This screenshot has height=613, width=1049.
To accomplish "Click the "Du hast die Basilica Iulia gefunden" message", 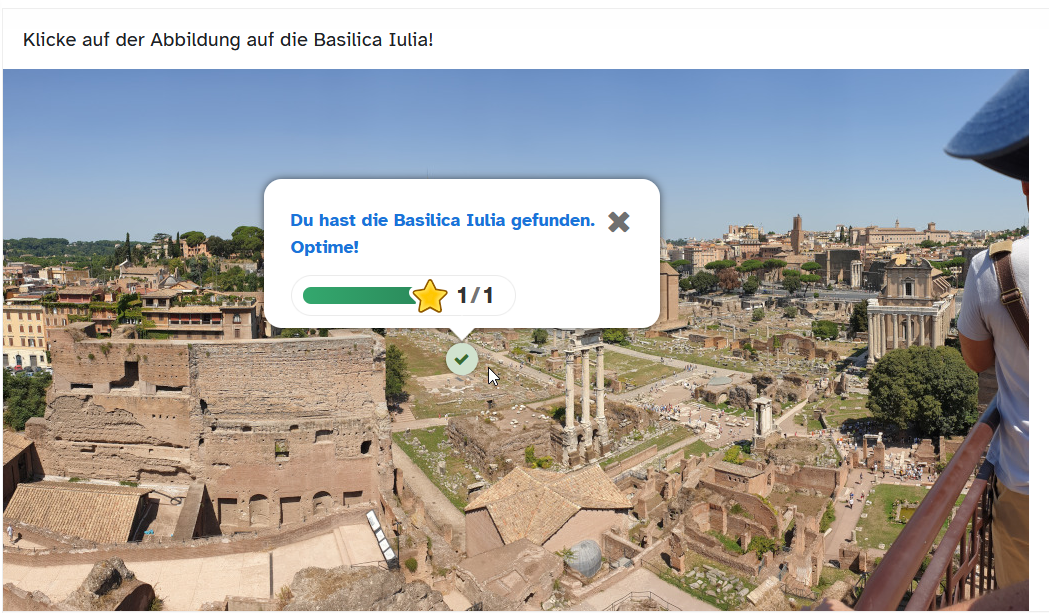I will coord(442,220).
